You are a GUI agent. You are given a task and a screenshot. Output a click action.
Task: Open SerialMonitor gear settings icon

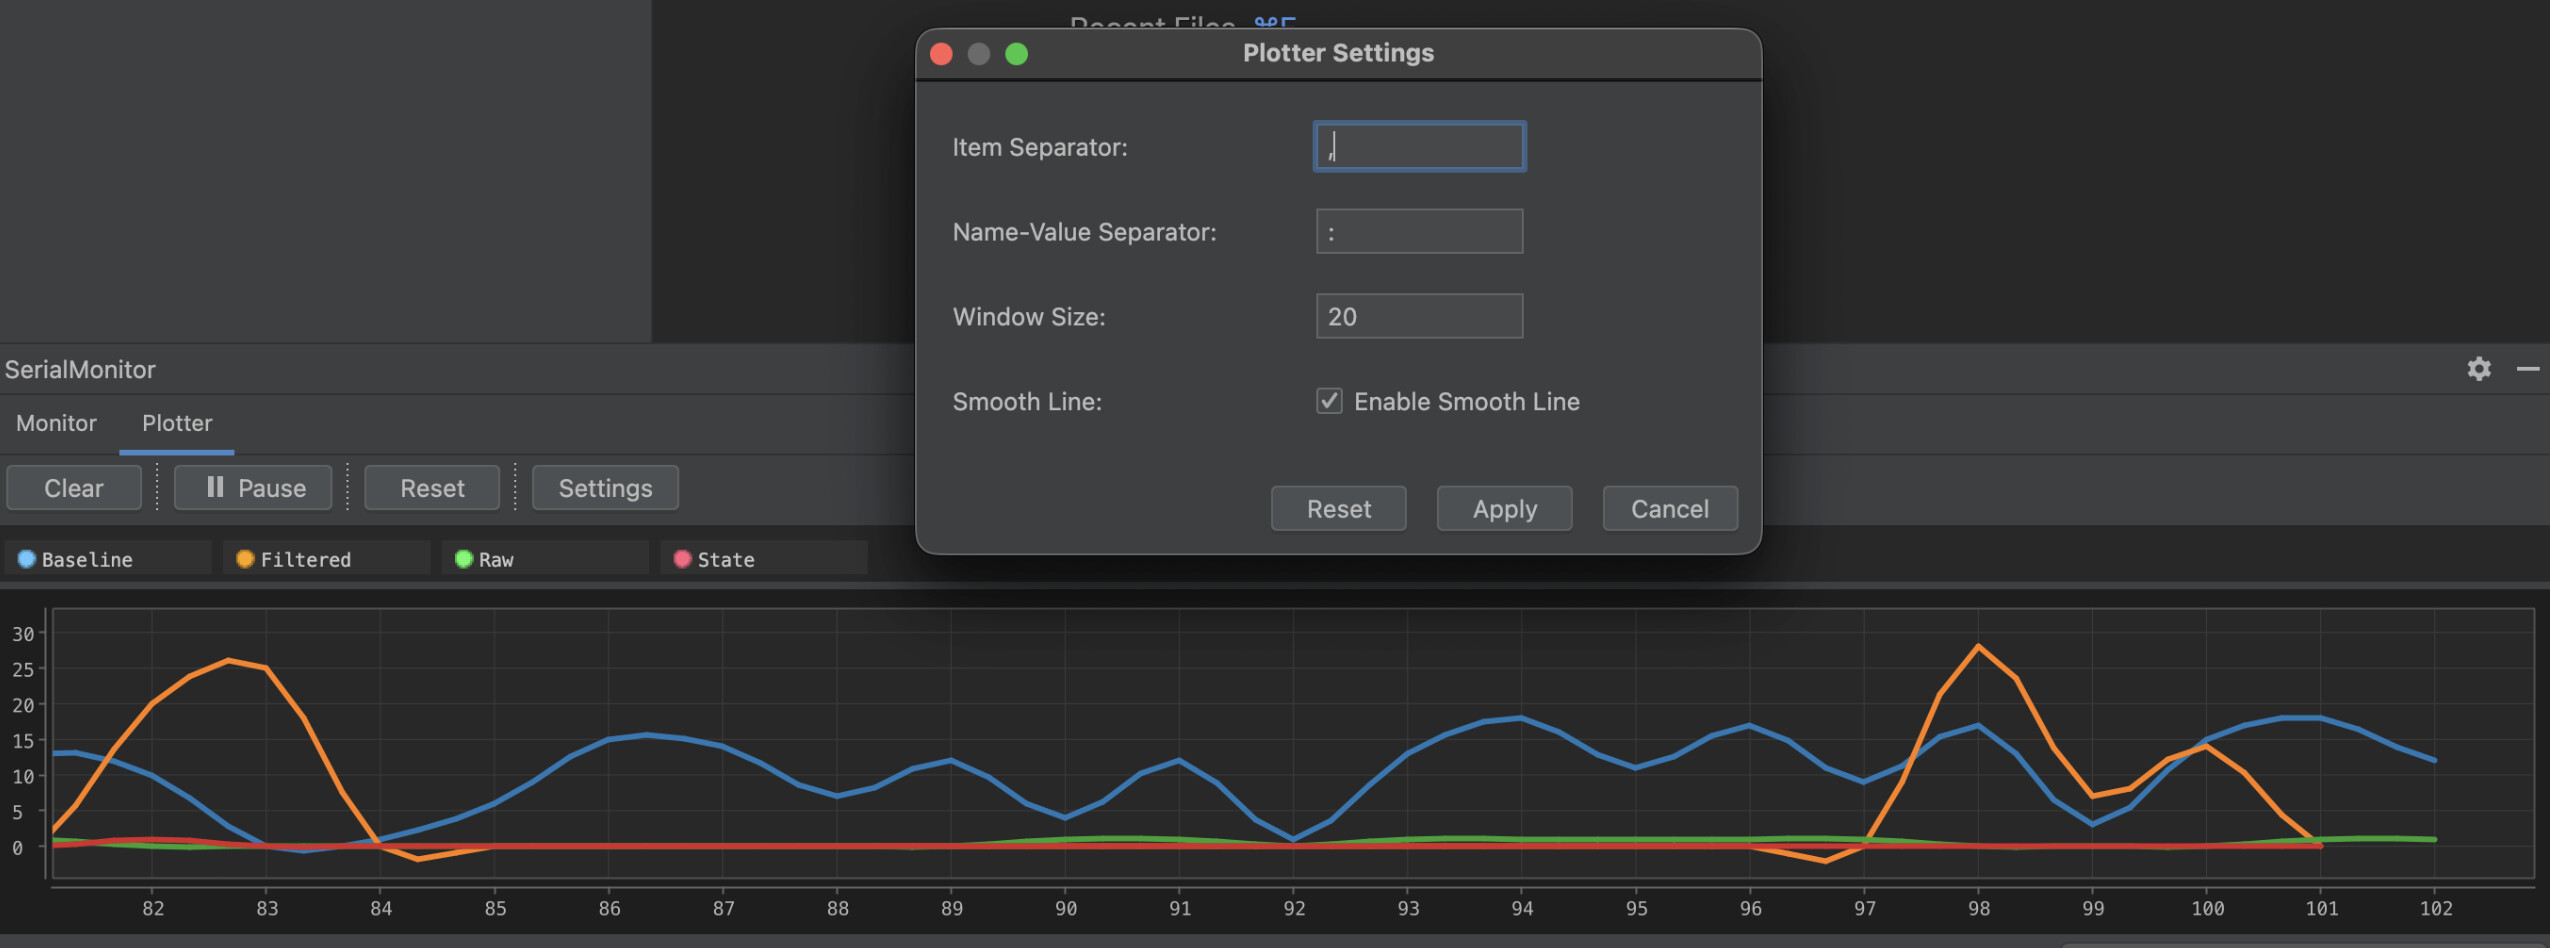pyautogui.click(x=2478, y=369)
